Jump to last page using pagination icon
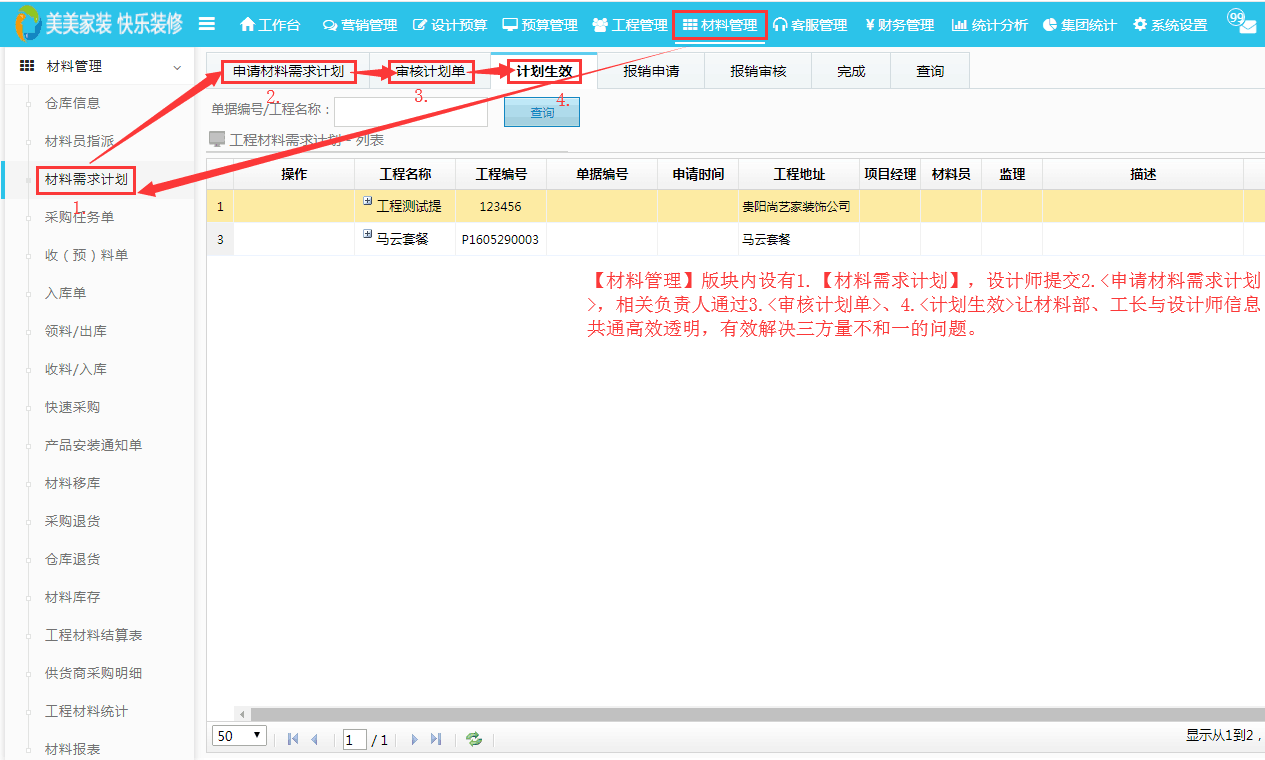This screenshot has width=1265, height=760. click(x=436, y=739)
